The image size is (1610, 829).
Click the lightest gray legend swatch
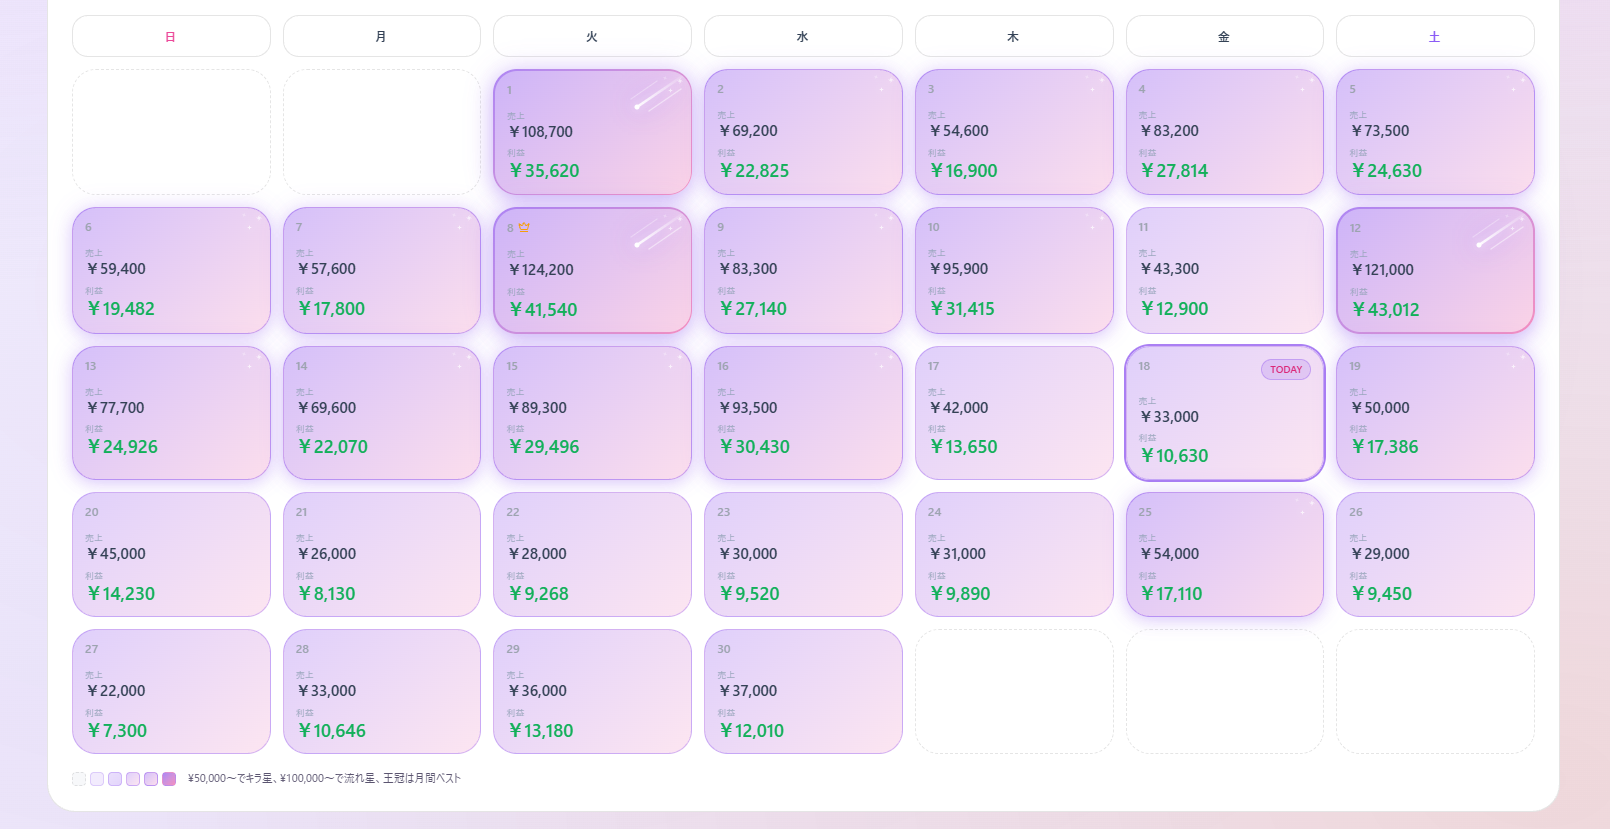click(x=79, y=779)
